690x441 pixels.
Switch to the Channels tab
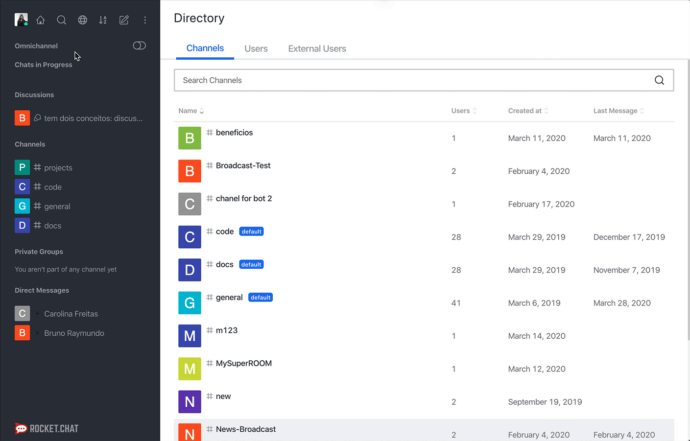pyautogui.click(x=205, y=48)
